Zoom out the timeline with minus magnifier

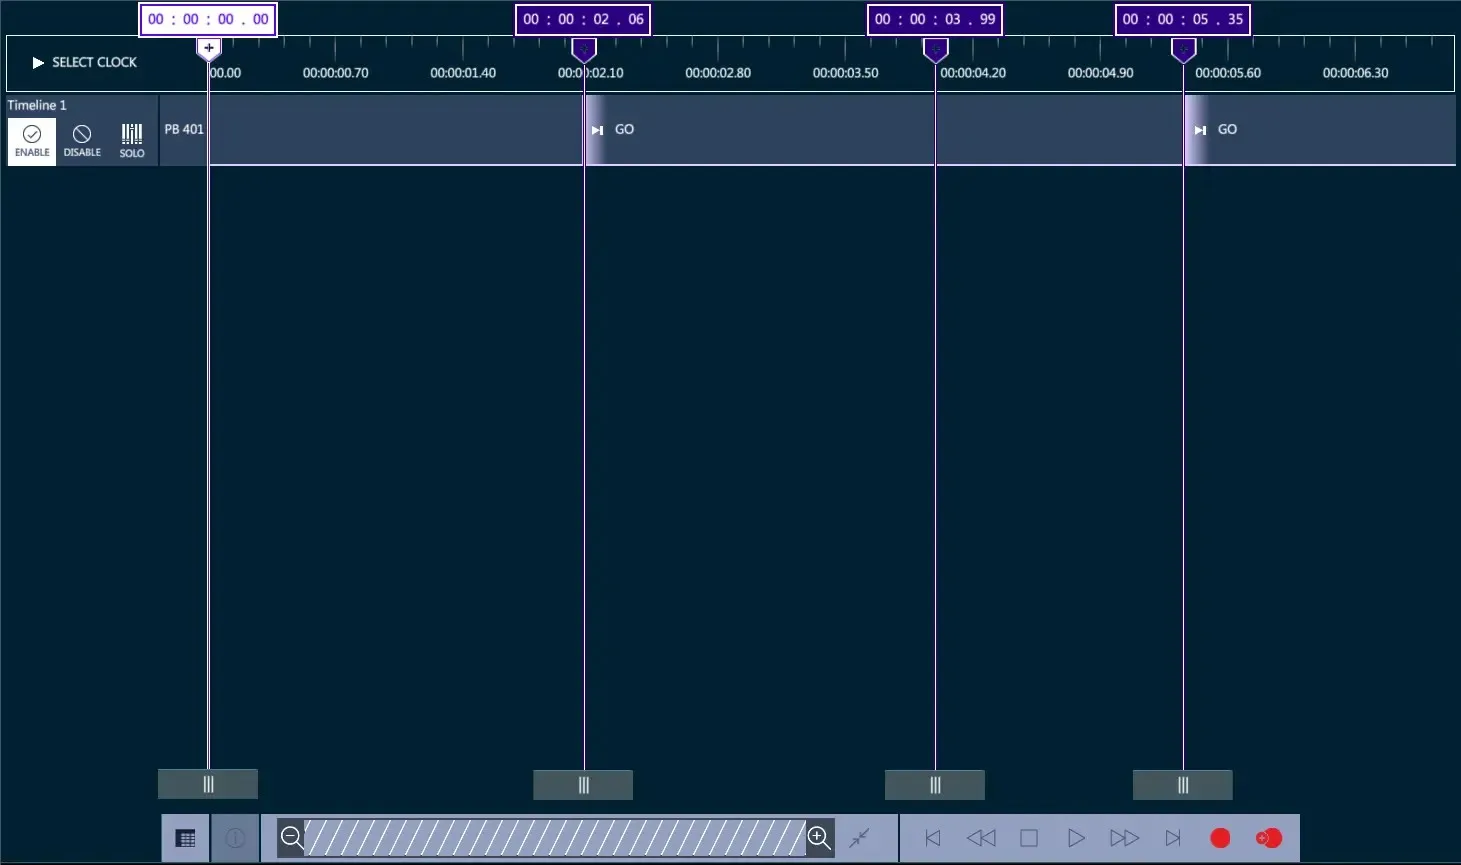click(x=291, y=837)
